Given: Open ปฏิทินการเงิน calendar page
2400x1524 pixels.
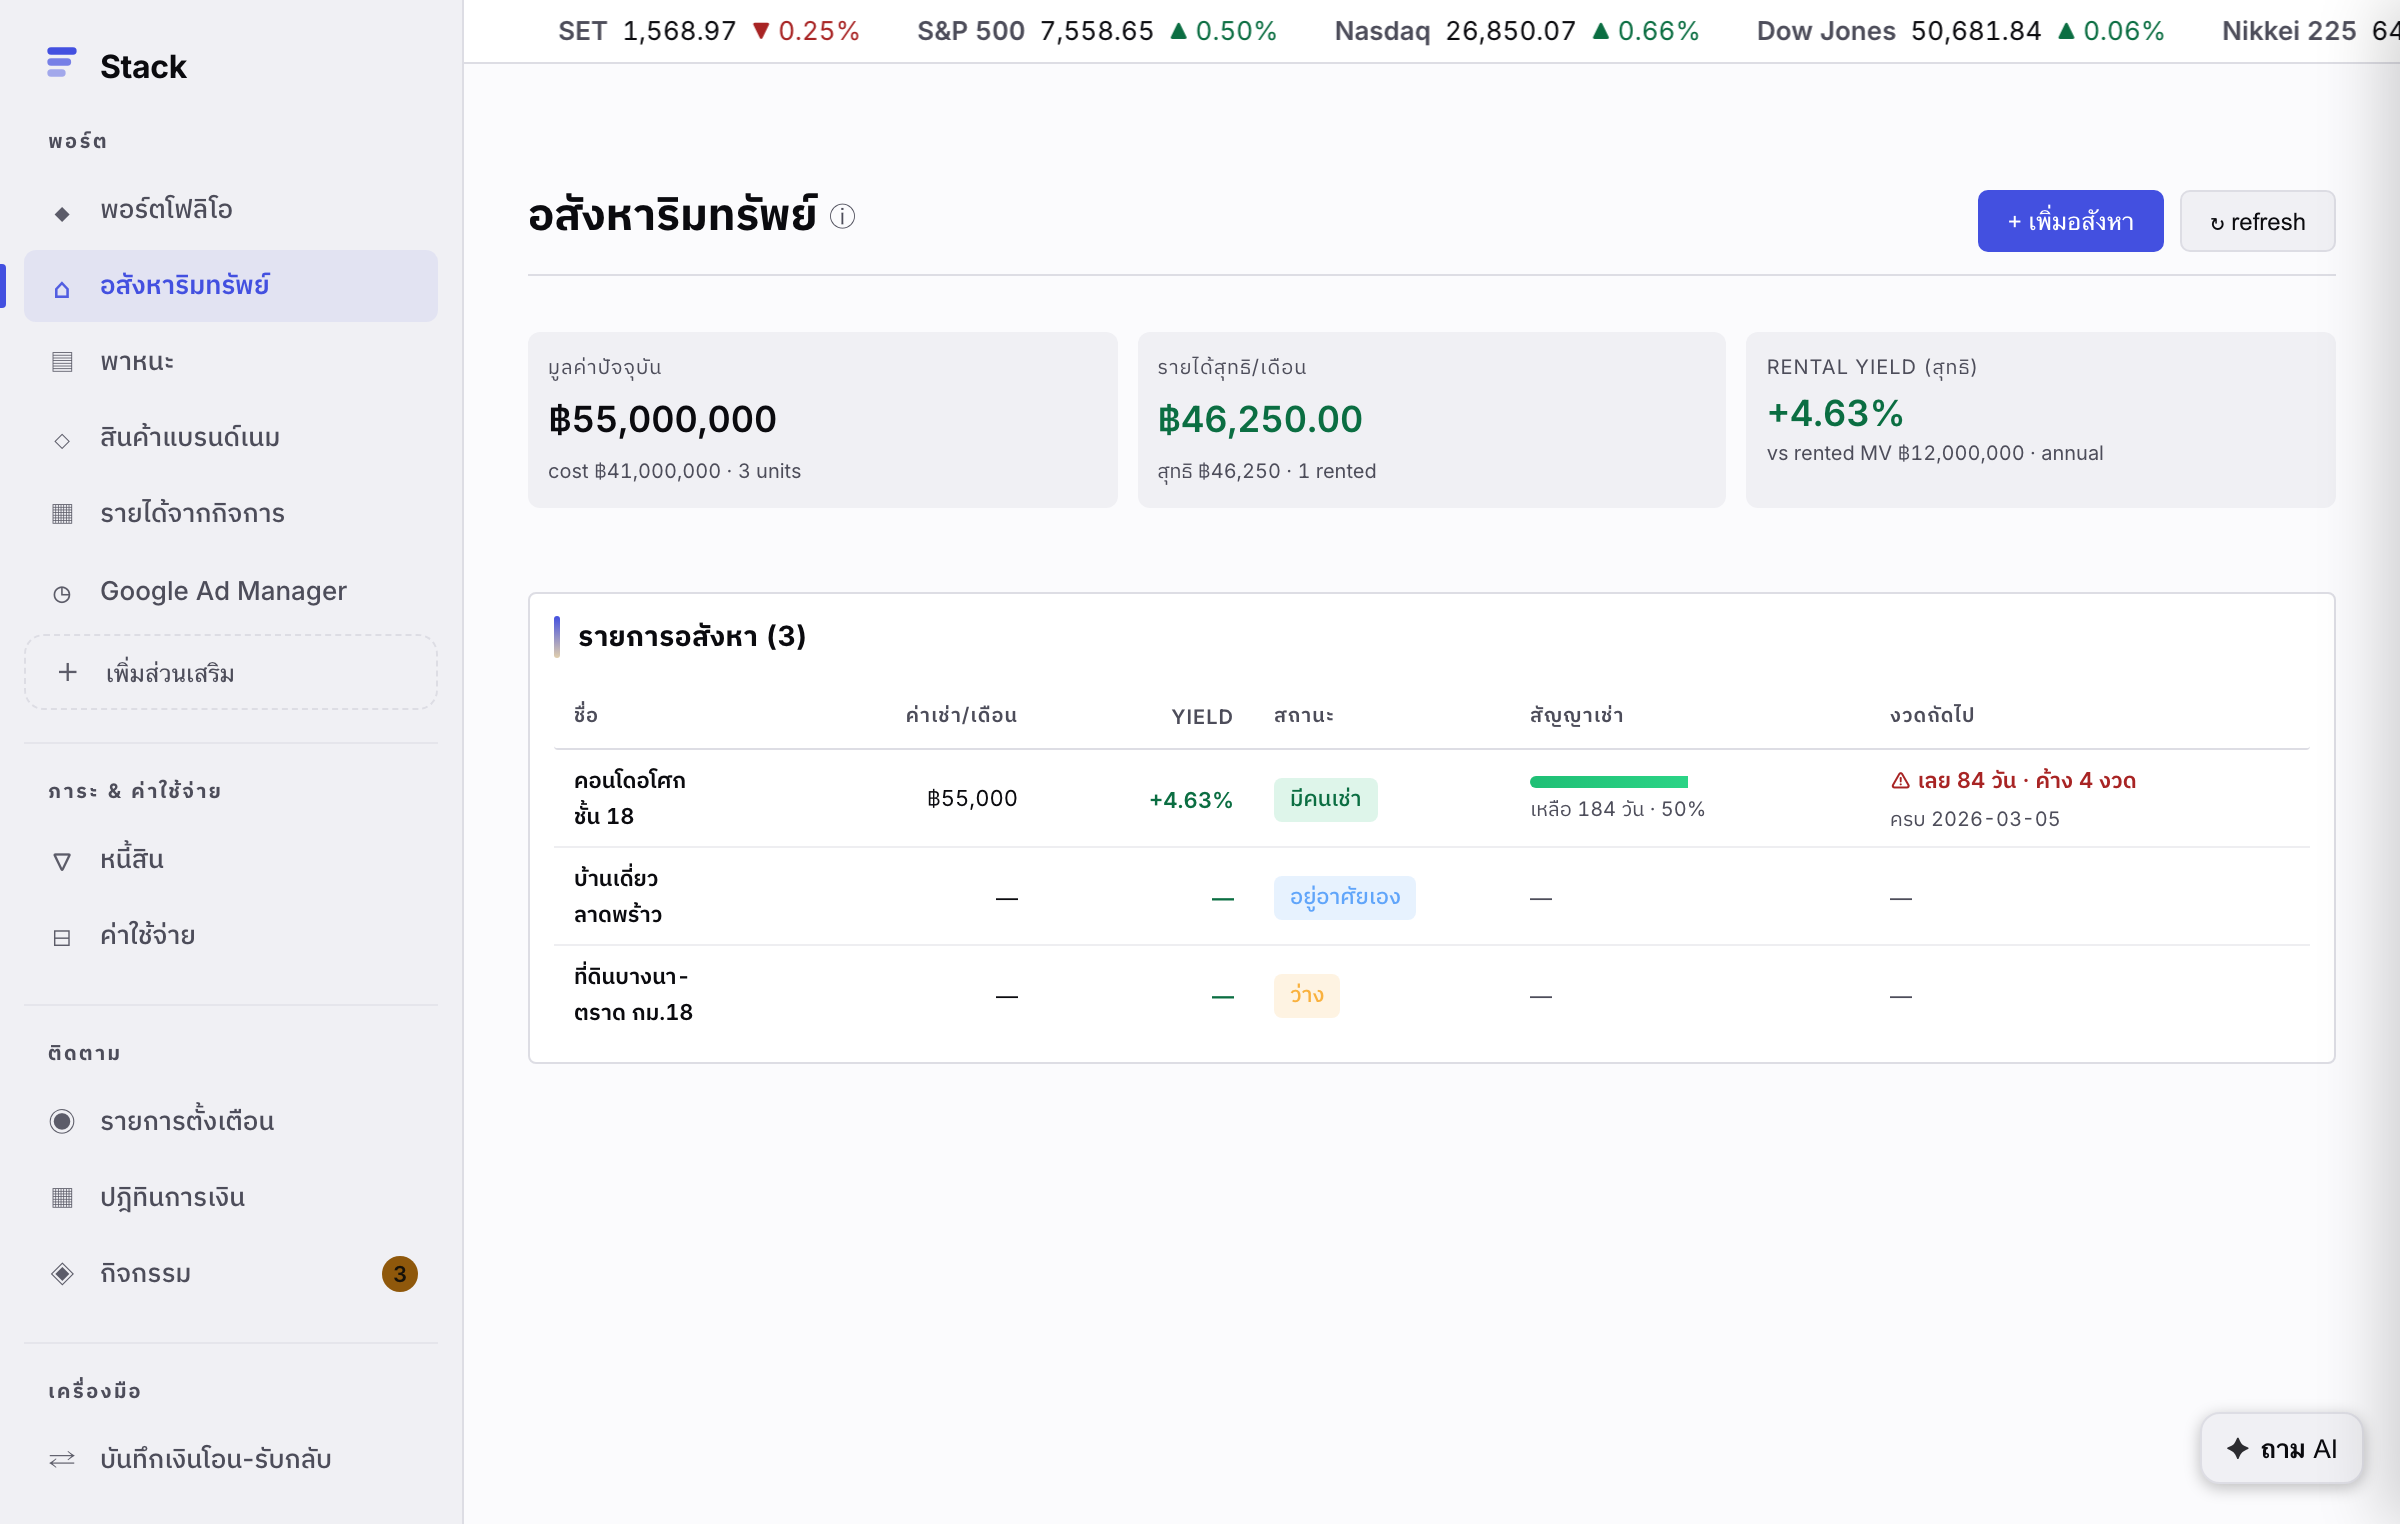Looking at the screenshot, I should [231, 1198].
